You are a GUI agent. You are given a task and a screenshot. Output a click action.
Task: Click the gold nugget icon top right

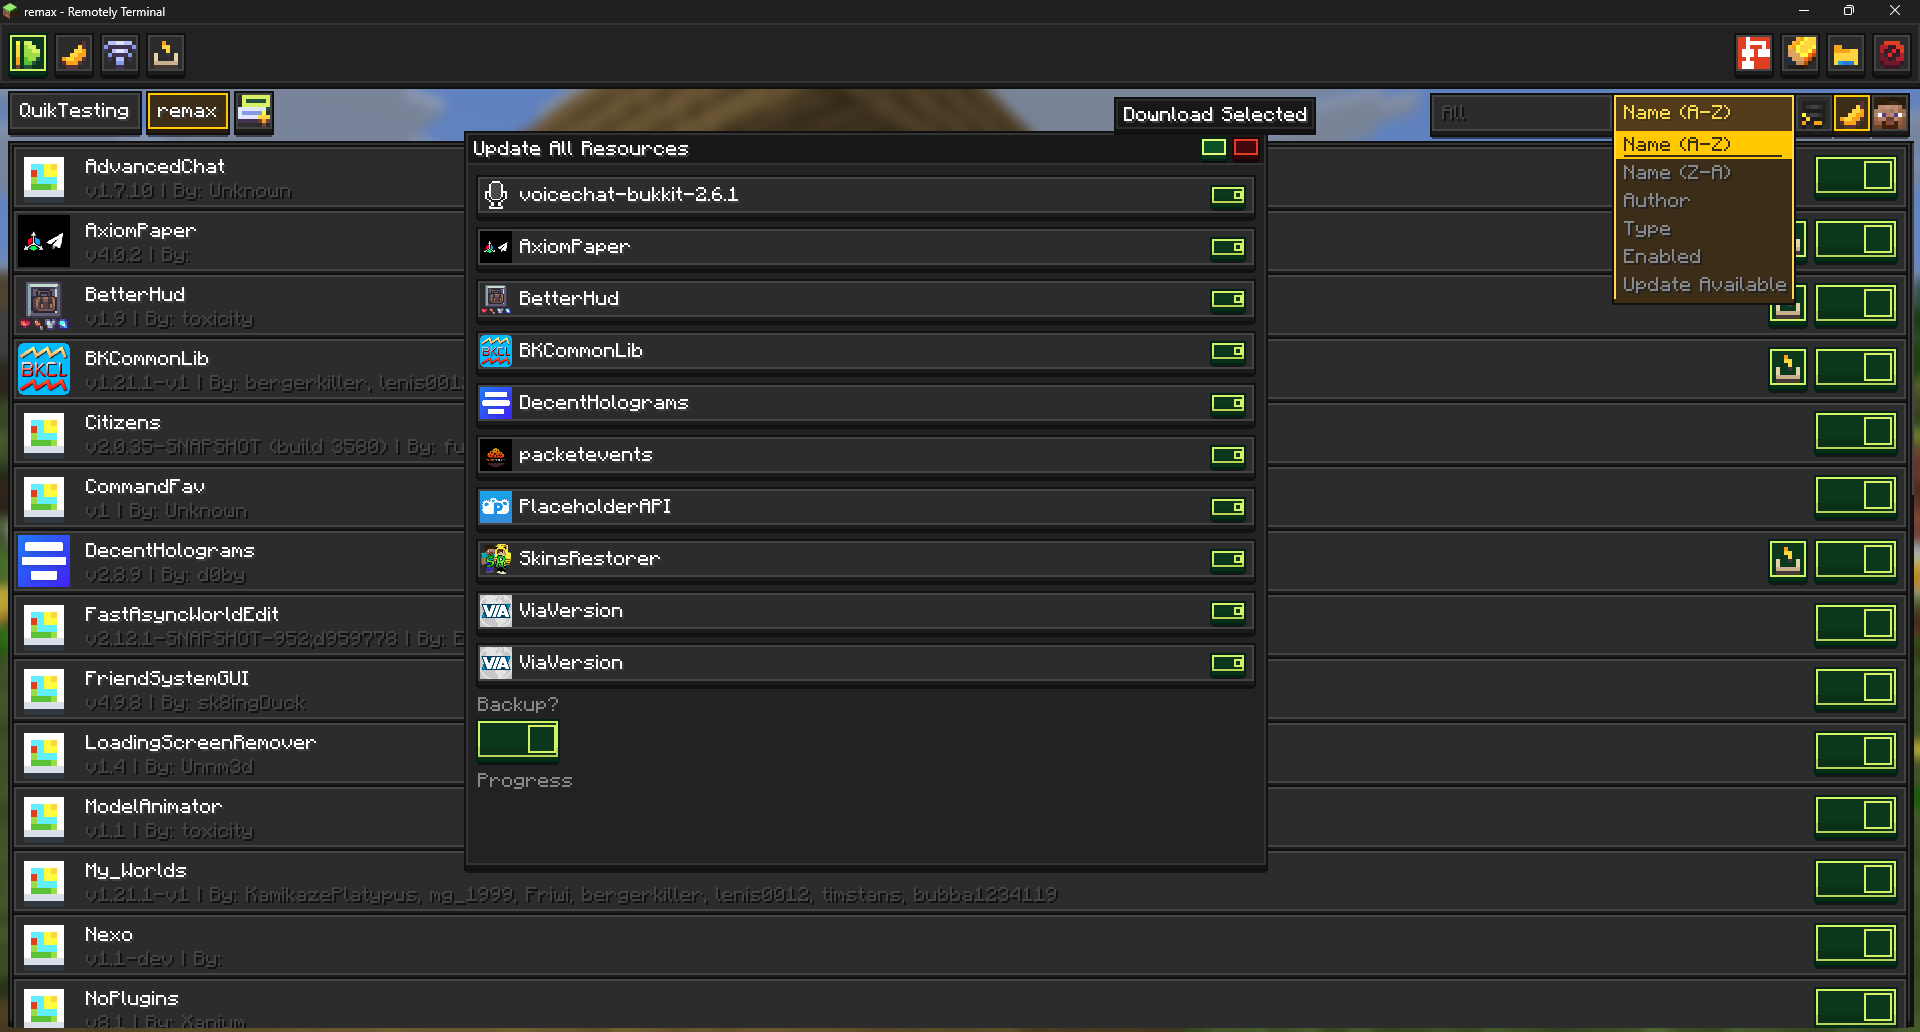coord(1800,53)
